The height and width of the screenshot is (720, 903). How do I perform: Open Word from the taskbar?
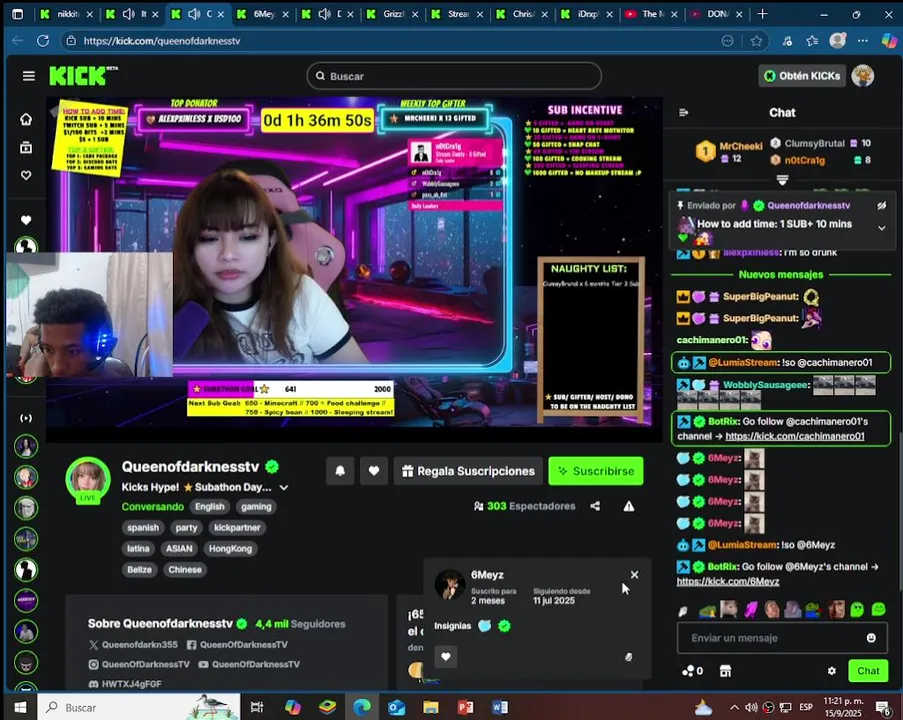pyautogui.click(x=500, y=707)
